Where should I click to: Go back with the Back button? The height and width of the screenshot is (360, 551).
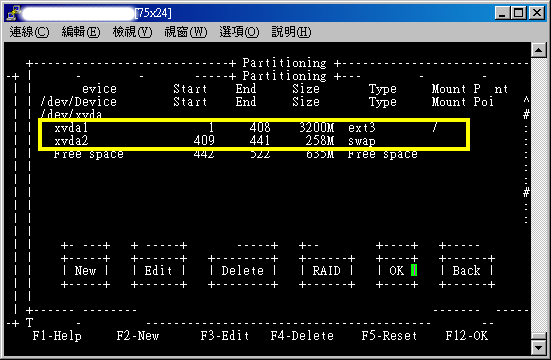[x=467, y=271]
